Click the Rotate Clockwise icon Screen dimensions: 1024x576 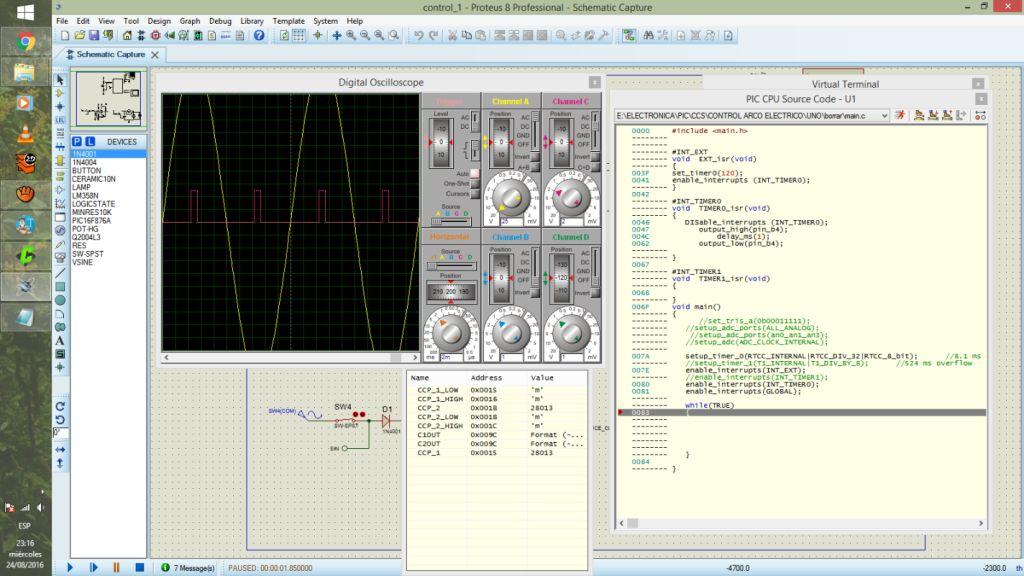click(60, 406)
